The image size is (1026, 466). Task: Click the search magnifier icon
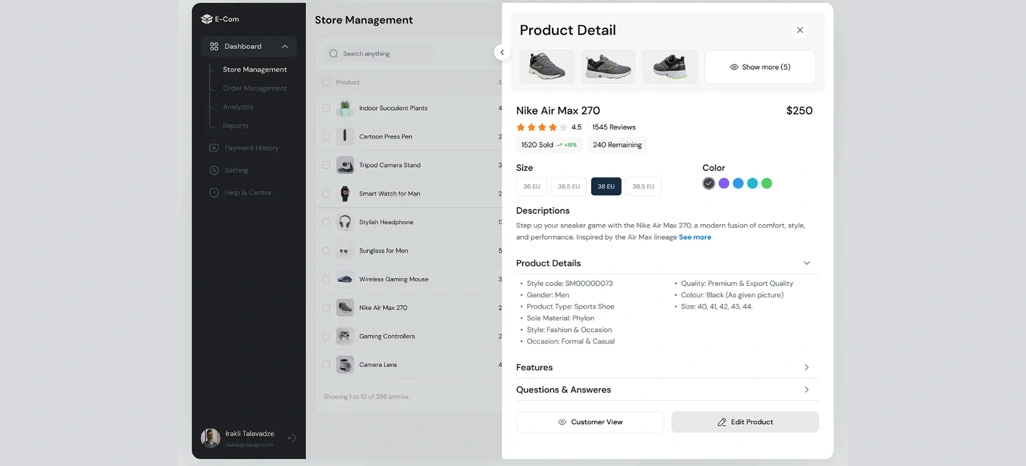click(334, 54)
